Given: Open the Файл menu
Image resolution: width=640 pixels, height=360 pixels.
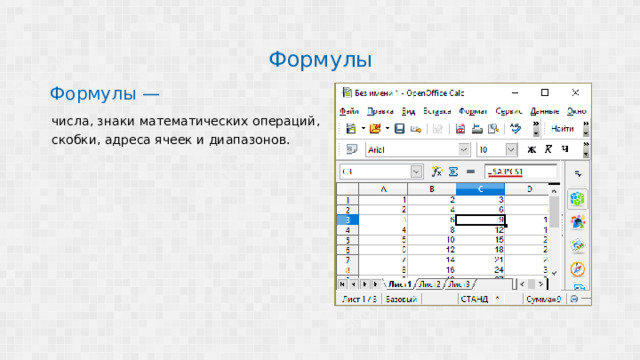Looking at the screenshot, I should (x=349, y=111).
